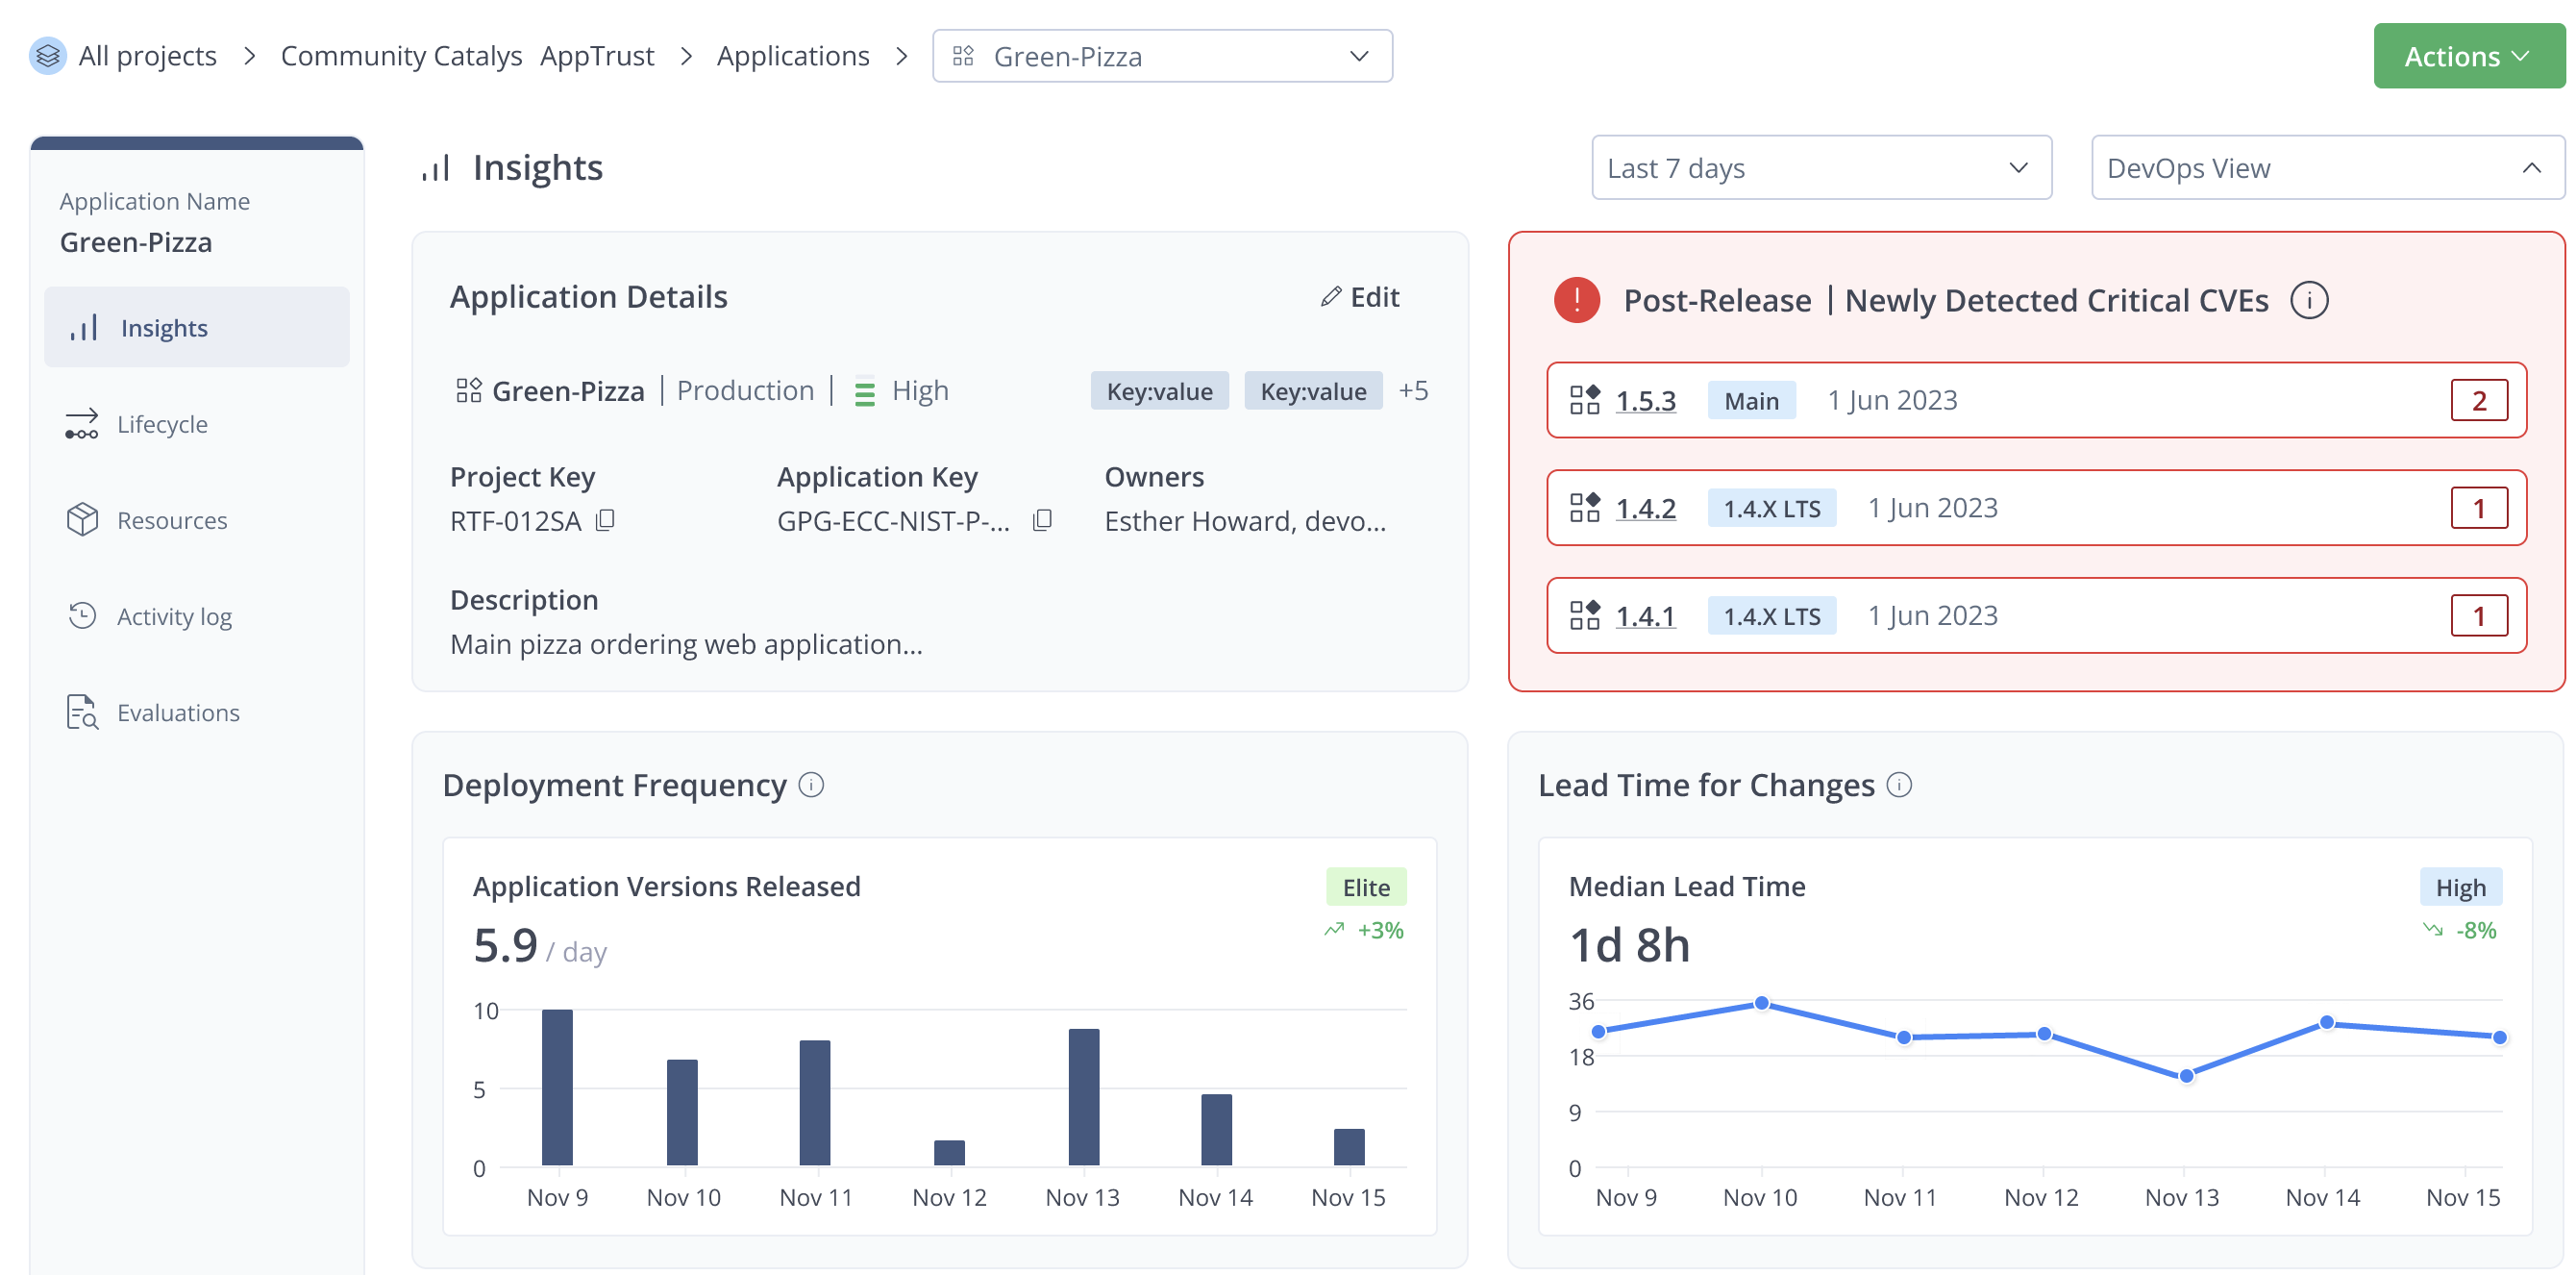2576x1275 pixels.
Task: Click Deployment Frequency info icon
Action: tap(811, 785)
